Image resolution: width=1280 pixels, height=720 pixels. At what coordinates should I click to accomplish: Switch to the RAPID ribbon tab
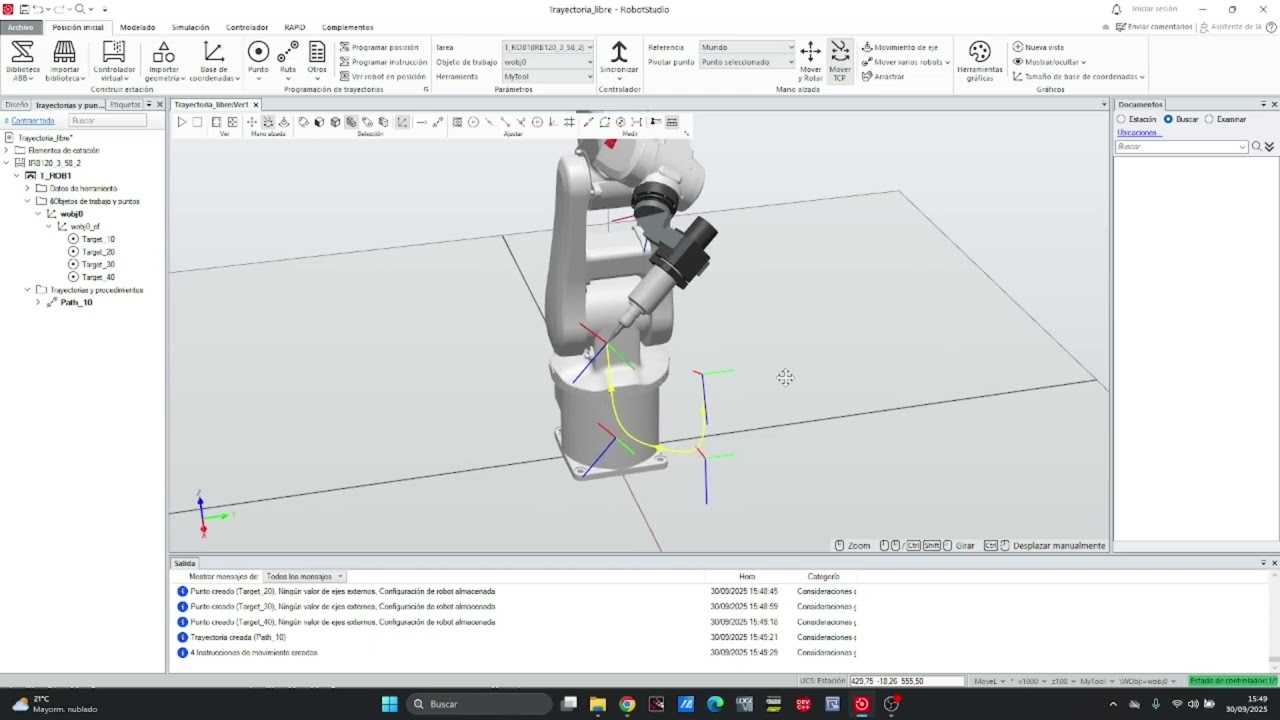coord(294,27)
